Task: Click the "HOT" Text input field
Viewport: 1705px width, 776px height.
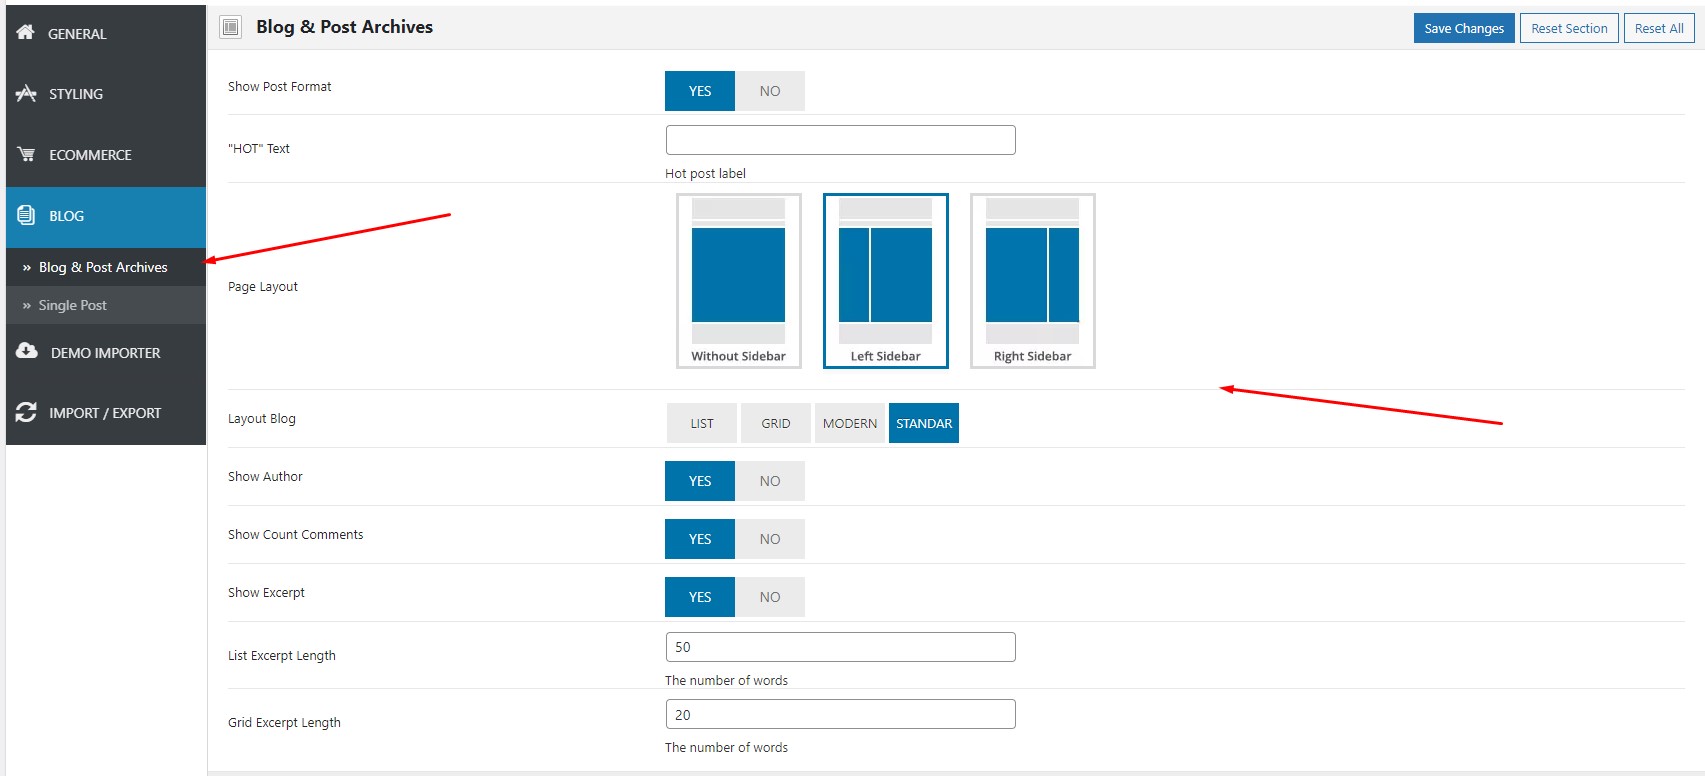Action: 841,140
